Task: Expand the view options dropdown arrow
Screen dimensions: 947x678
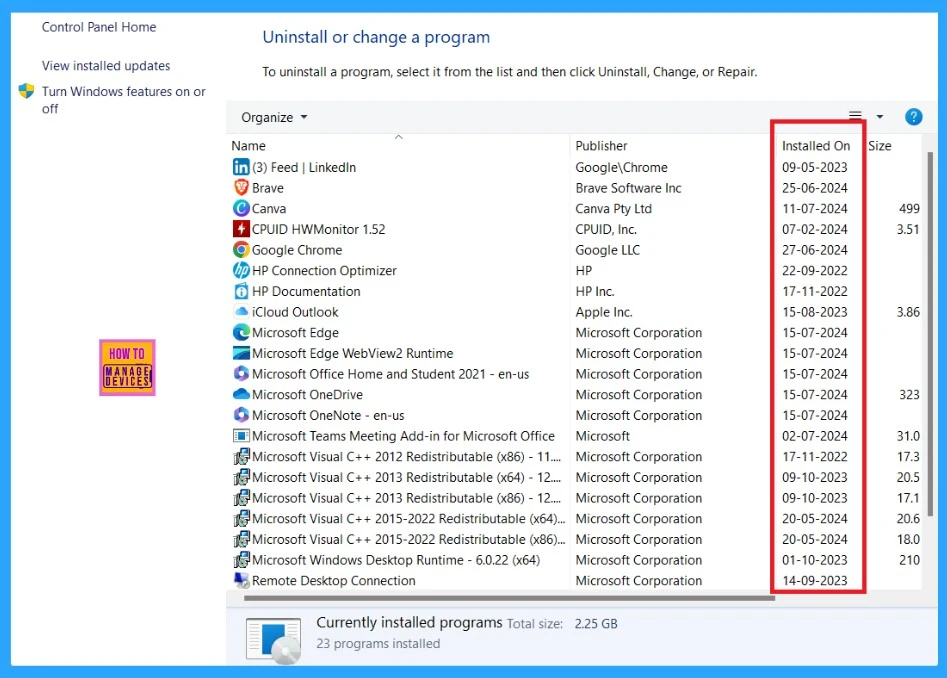Action: coord(879,117)
